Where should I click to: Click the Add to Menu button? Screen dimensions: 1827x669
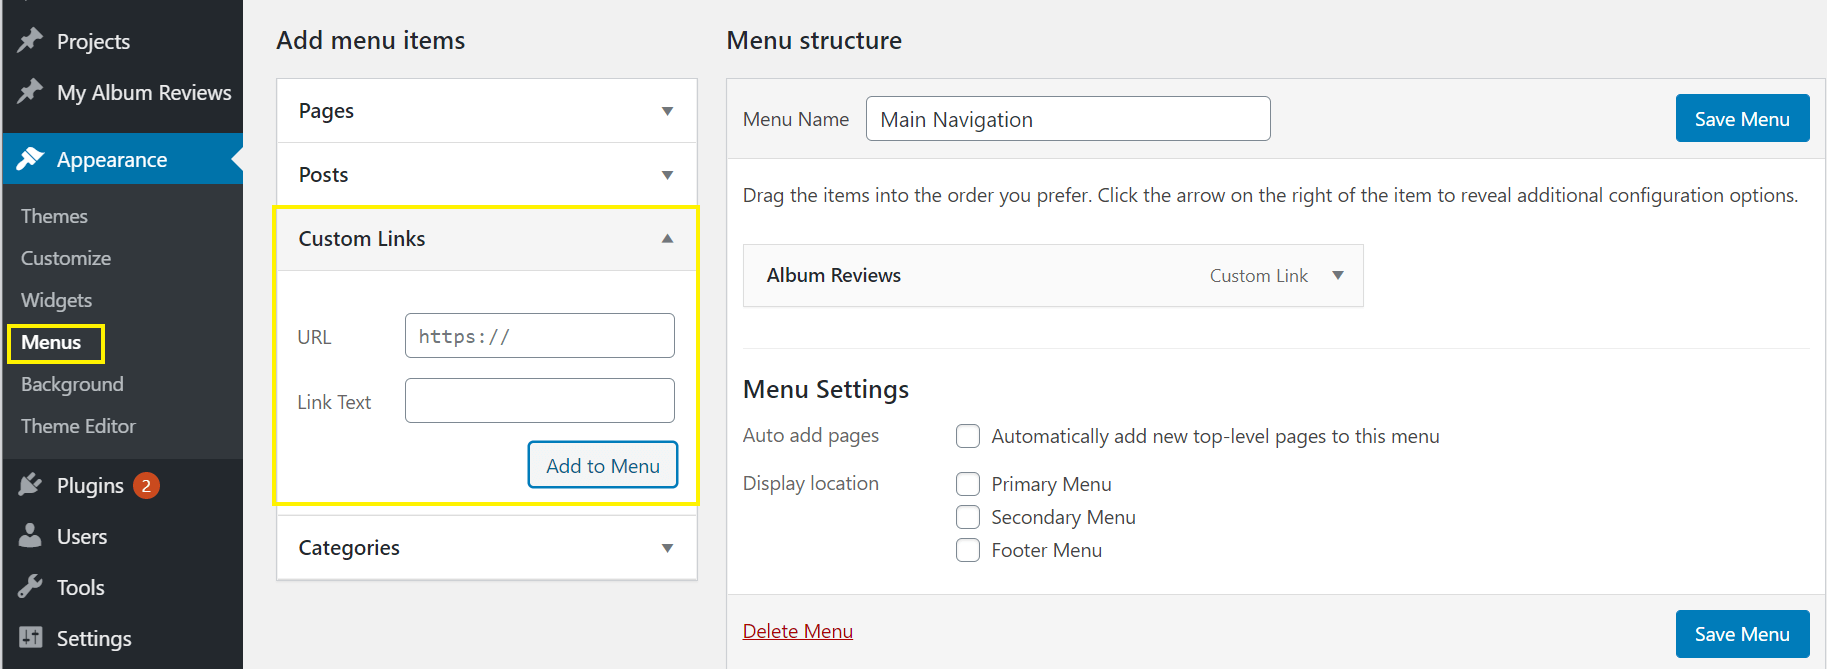pyautogui.click(x=603, y=465)
